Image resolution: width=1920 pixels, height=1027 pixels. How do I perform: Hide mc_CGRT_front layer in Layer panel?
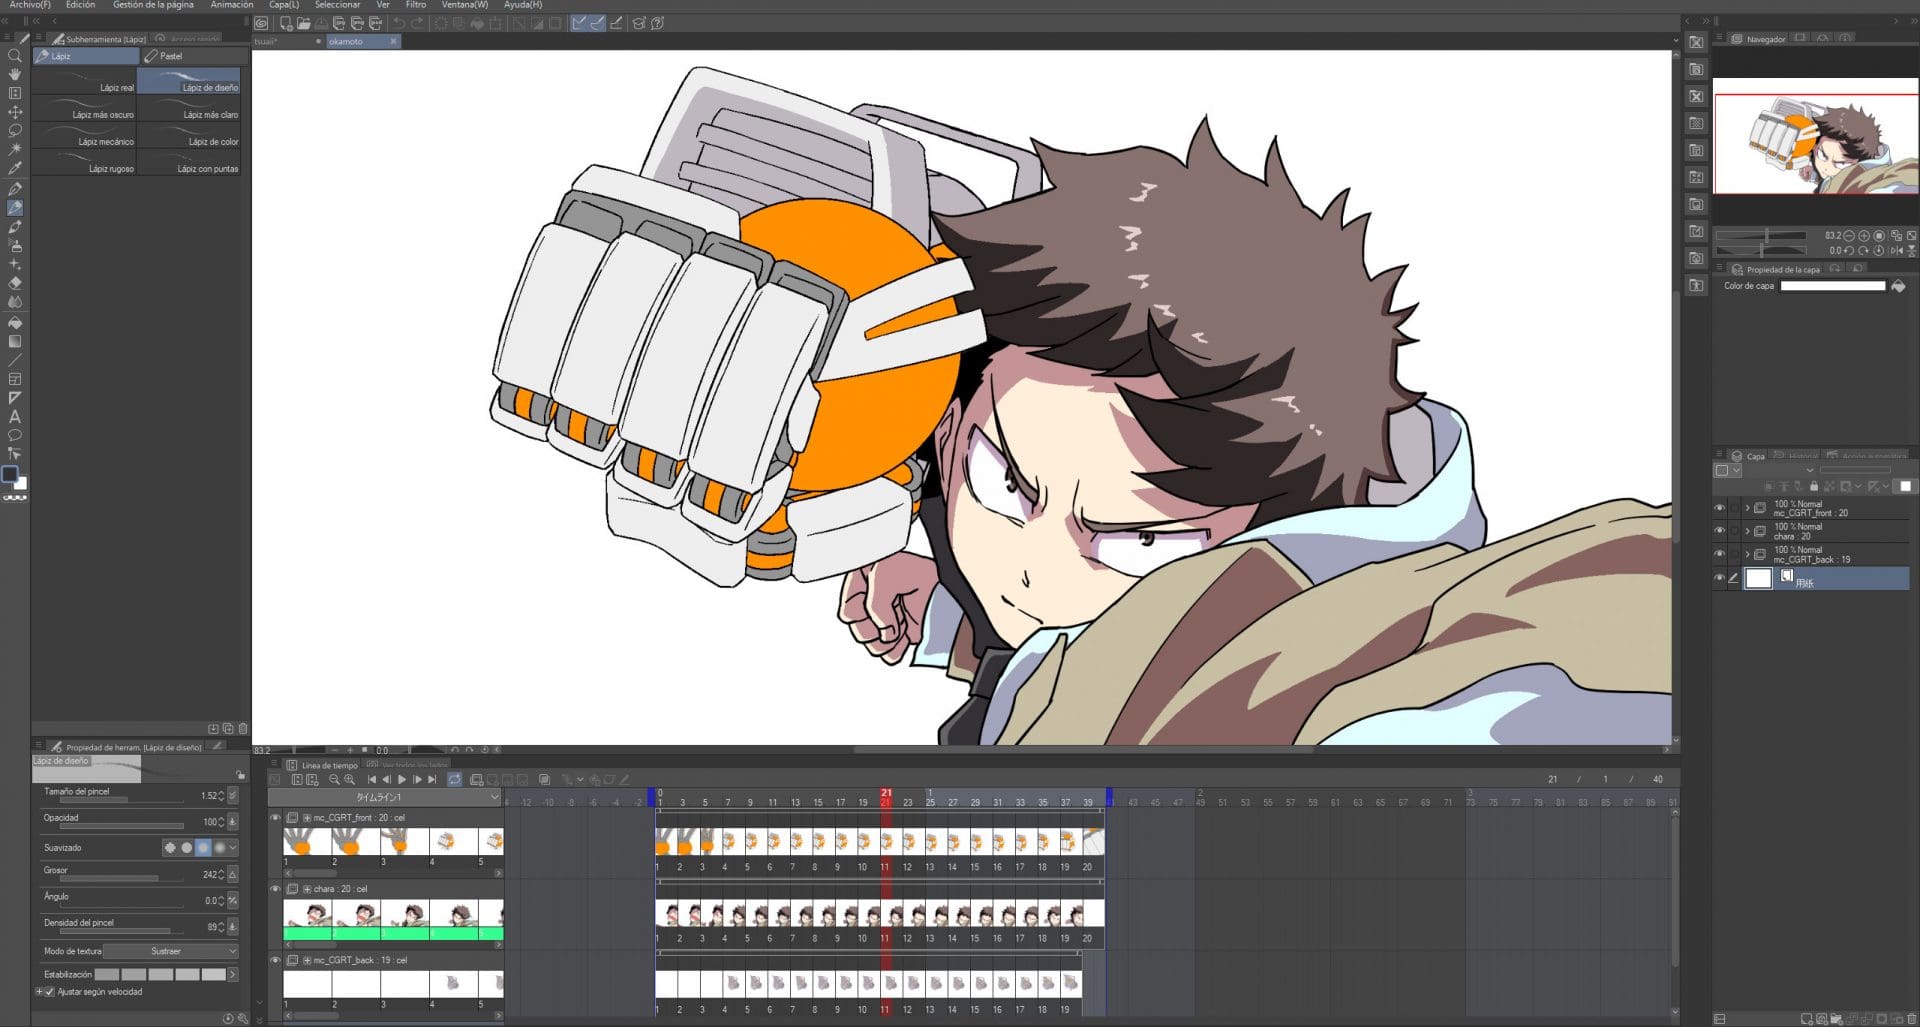click(x=1719, y=508)
